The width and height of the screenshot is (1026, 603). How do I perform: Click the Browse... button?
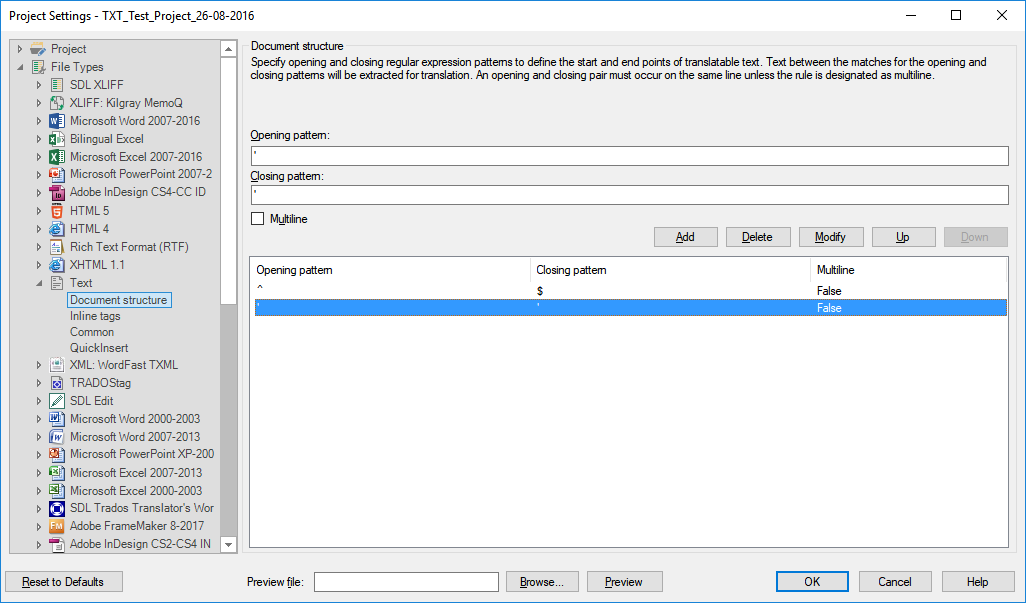tap(542, 581)
